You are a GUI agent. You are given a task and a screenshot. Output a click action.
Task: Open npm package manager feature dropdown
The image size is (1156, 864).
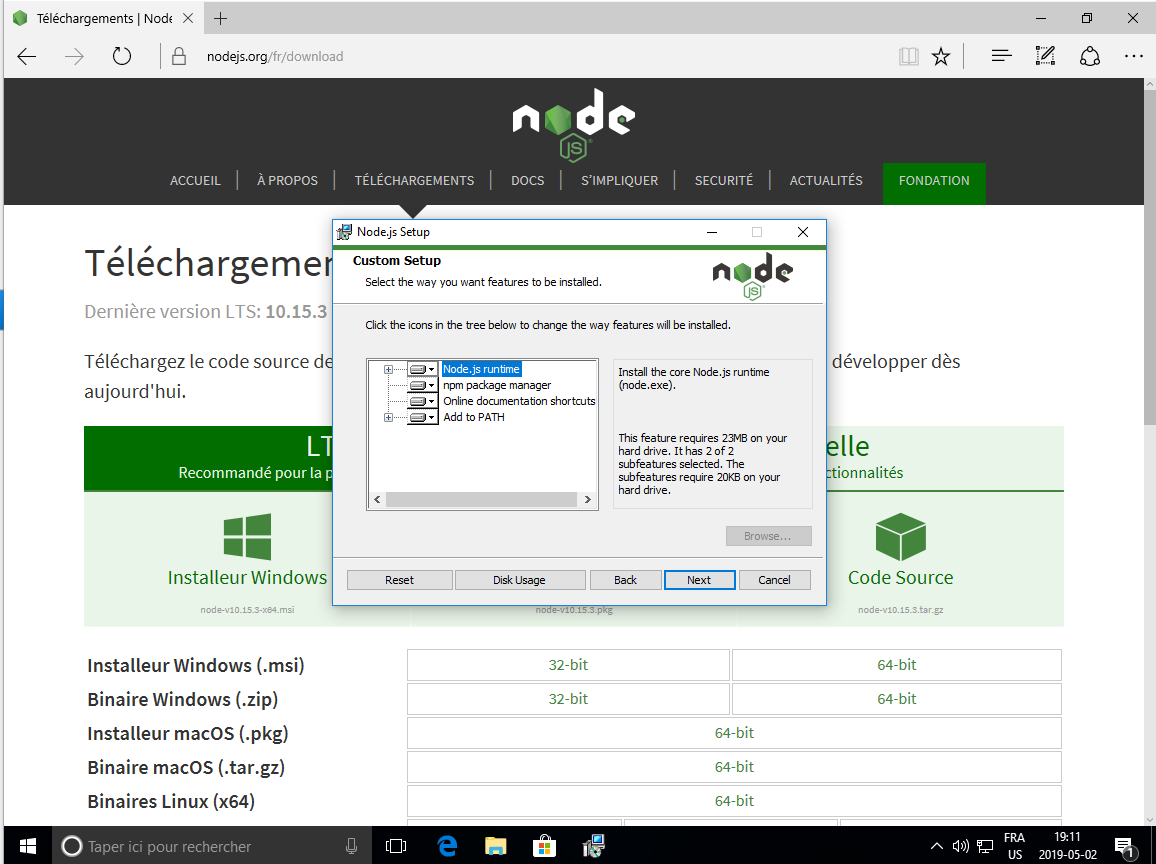coord(423,386)
